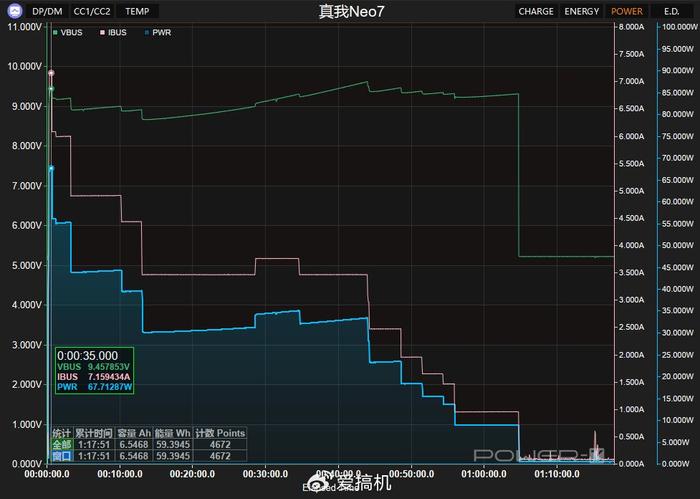Select the highlighted POWER tab

tap(627, 11)
